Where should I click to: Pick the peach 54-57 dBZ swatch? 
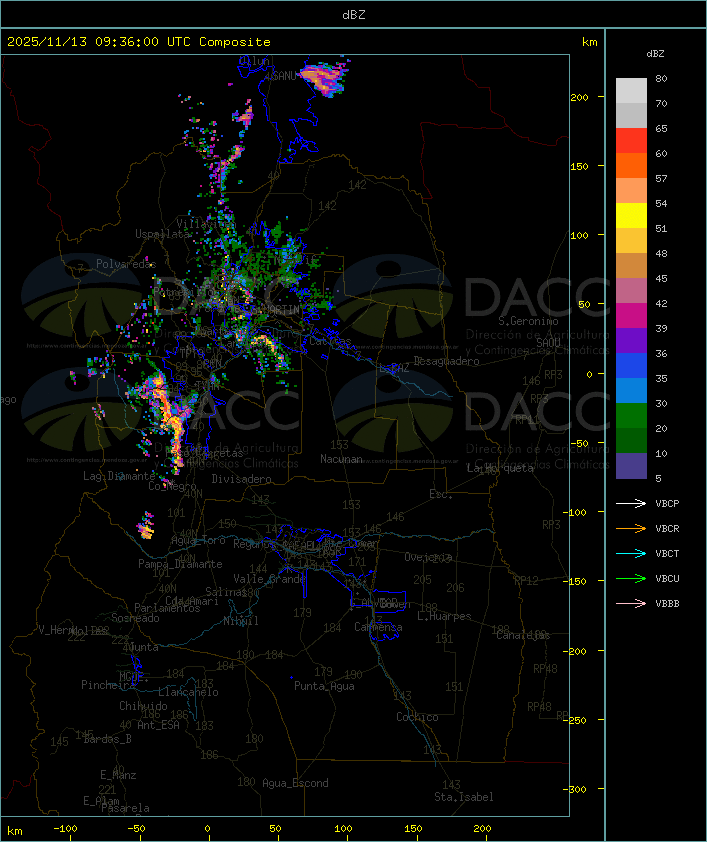[x=631, y=191]
